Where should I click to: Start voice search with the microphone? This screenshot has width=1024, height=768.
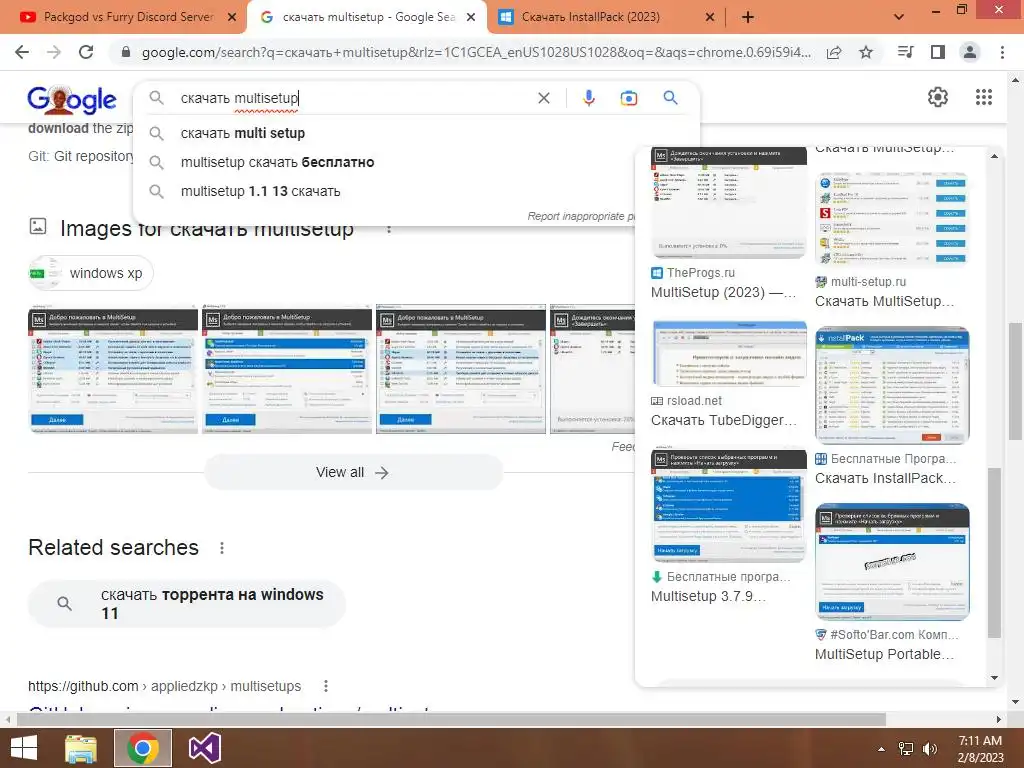tap(588, 98)
